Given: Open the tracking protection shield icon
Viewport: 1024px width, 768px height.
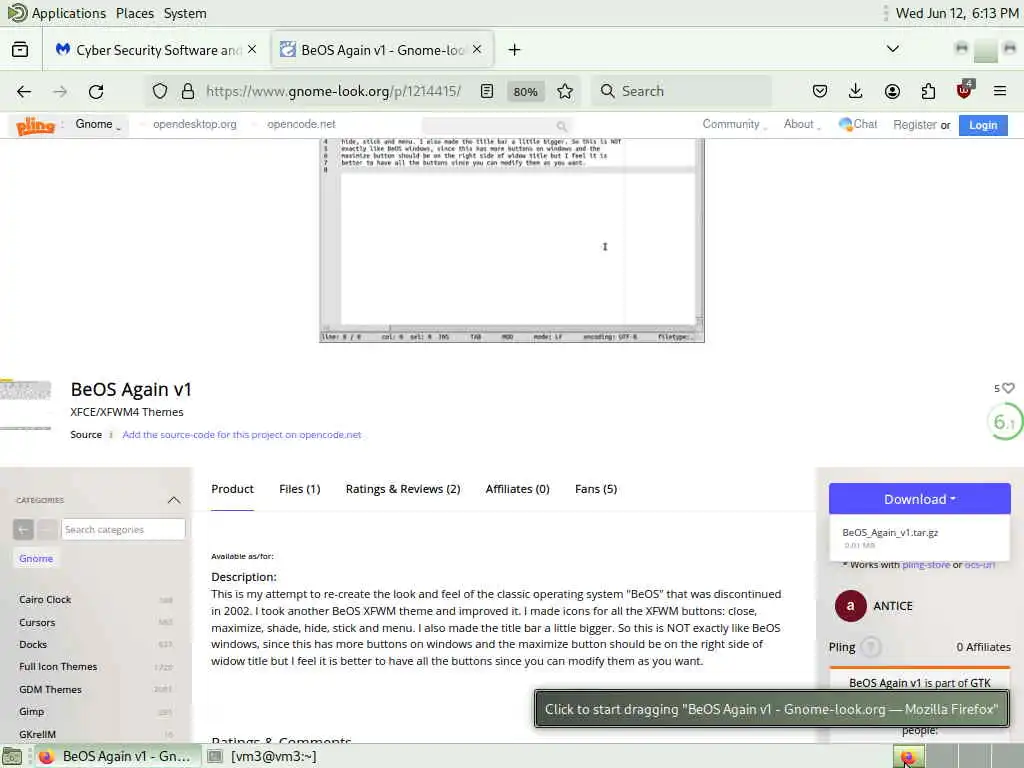Looking at the screenshot, I should [x=159, y=91].
